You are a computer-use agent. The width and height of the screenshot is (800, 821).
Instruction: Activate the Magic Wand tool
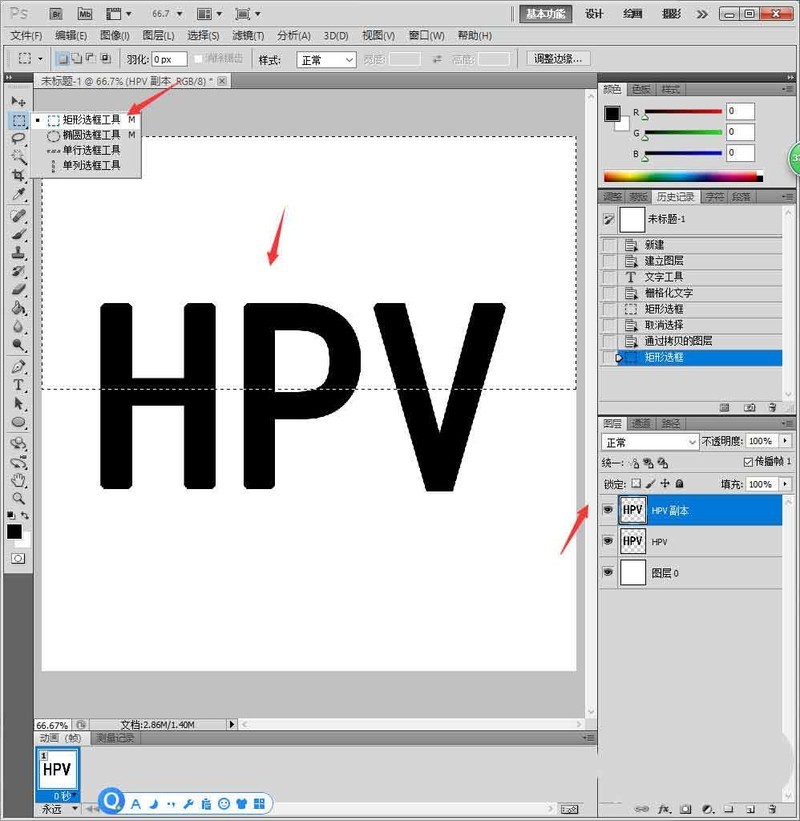click(x=18, y=157)
